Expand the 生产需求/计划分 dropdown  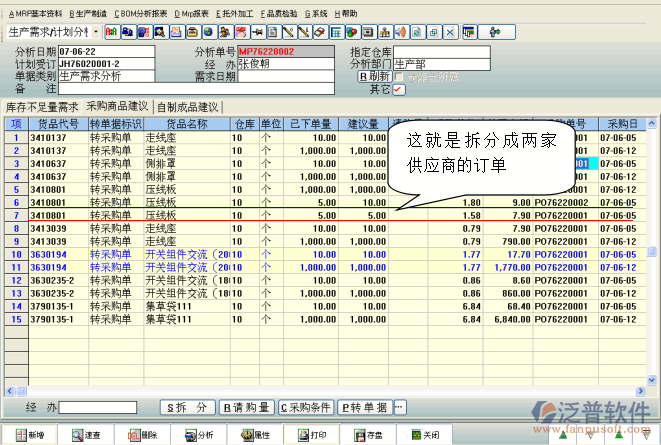click(96, 32)
